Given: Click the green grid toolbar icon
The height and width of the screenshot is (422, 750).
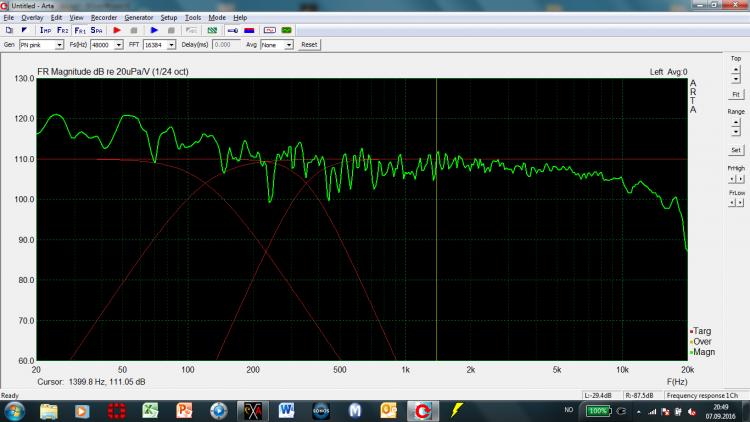Looking at the screenshot, I should [x=212, y=31].
